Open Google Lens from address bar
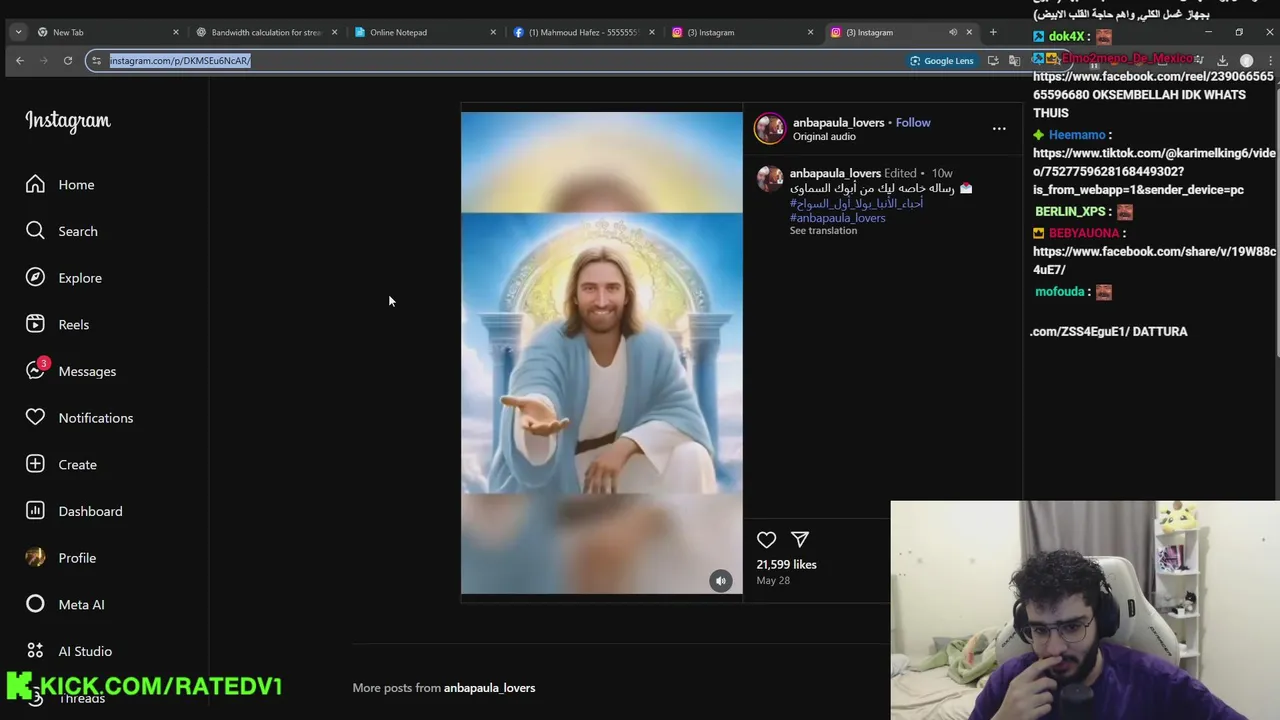The width and height of the screenshot is (1280, 720). pyautogui.click(x=942, y=61)
